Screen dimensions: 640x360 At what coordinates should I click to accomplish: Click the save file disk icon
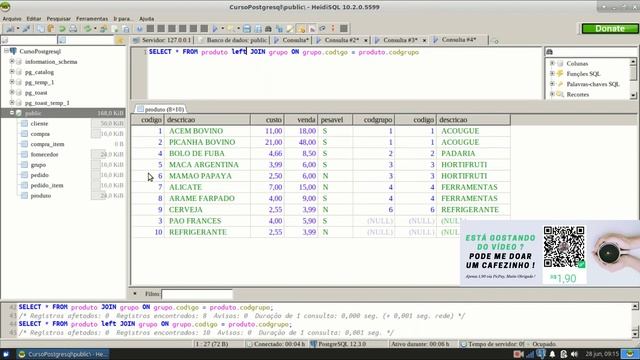coord(247,29)
